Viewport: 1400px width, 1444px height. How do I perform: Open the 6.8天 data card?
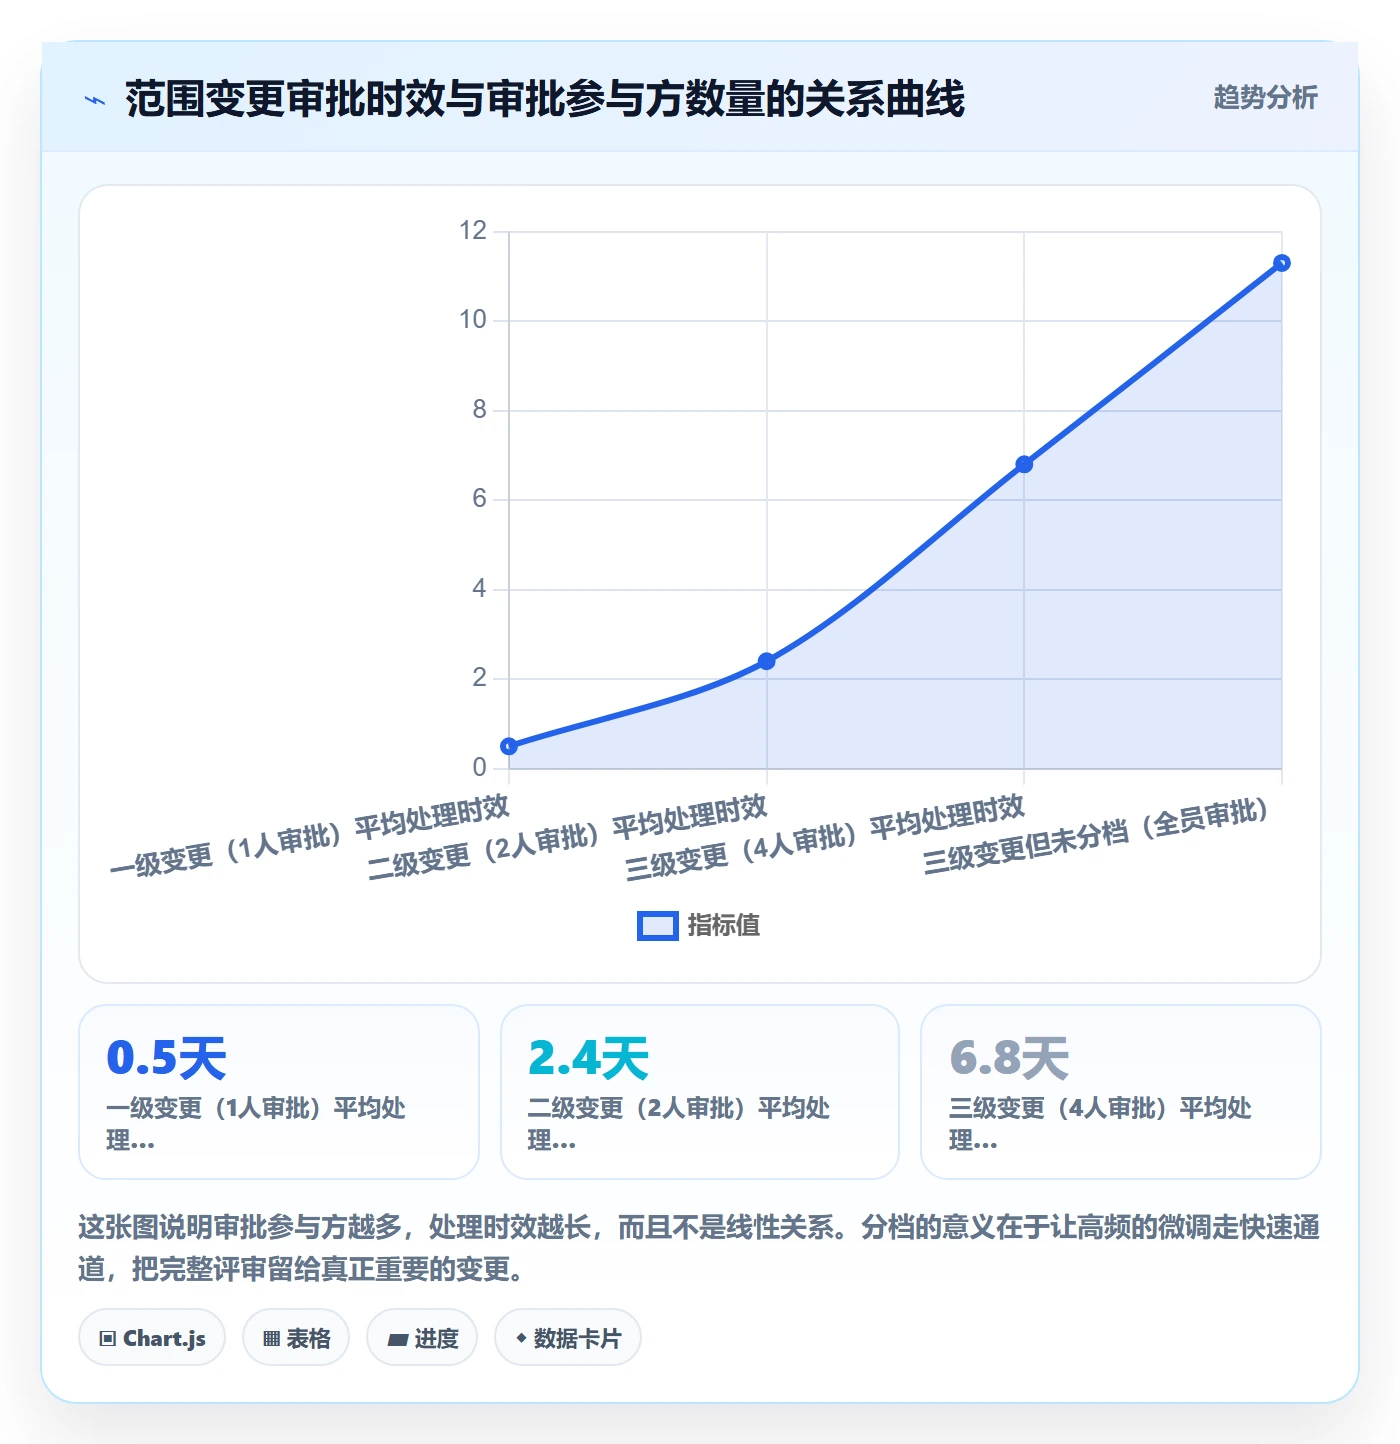(1121, 1092)
